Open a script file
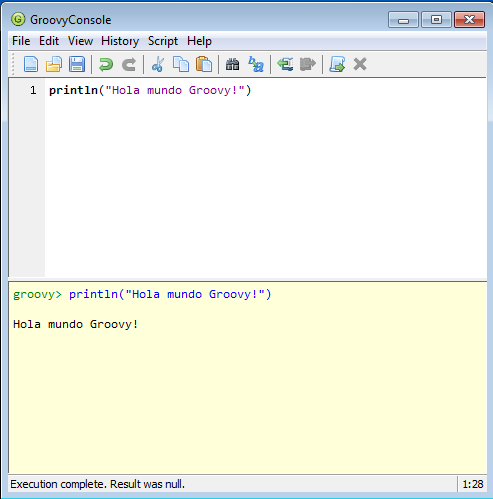Viewport: 493px width, 499px height. pyautogui.click(x=54, y=64)
